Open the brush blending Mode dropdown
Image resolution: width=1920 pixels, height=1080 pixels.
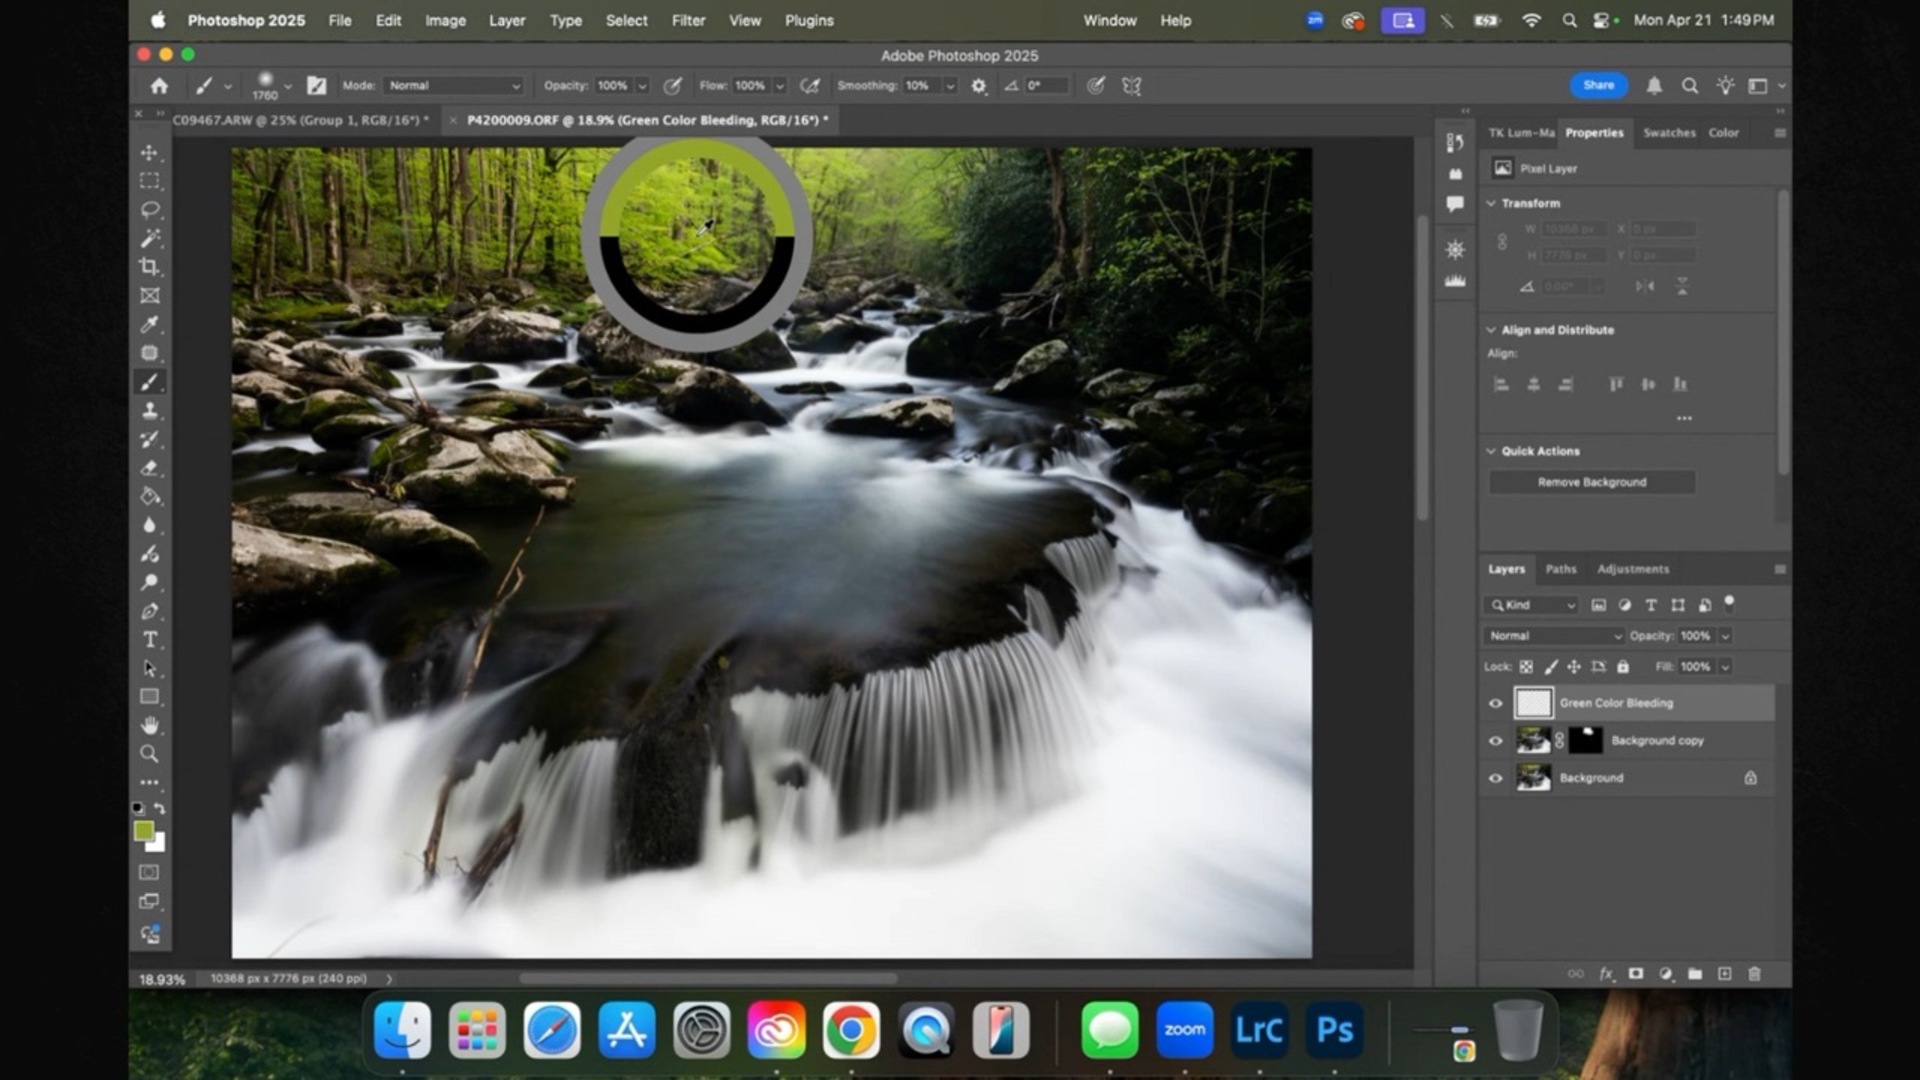452,86
